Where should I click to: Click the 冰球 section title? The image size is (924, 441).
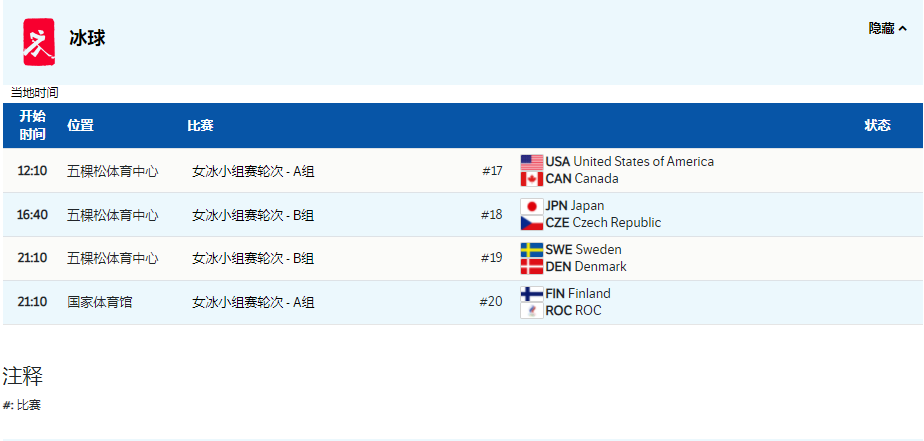87,39
